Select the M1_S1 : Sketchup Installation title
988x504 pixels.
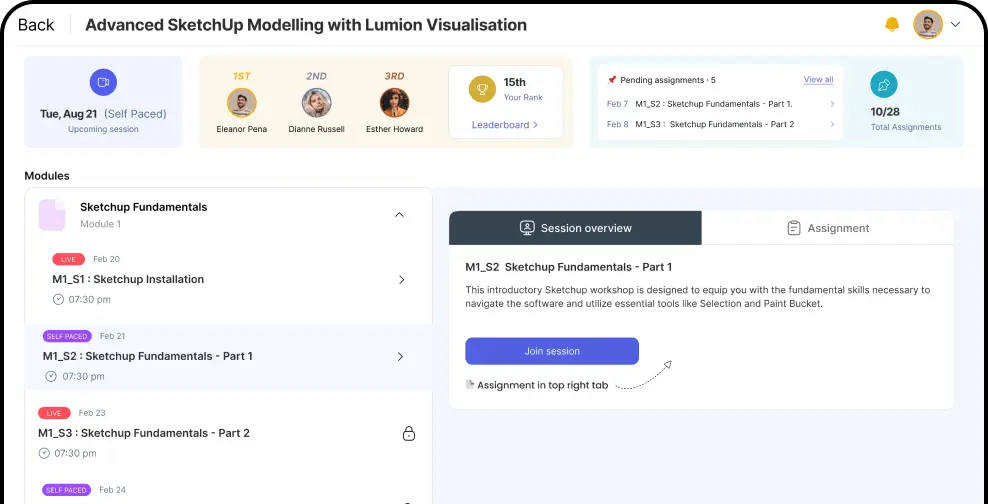click(x=128, y=279)
